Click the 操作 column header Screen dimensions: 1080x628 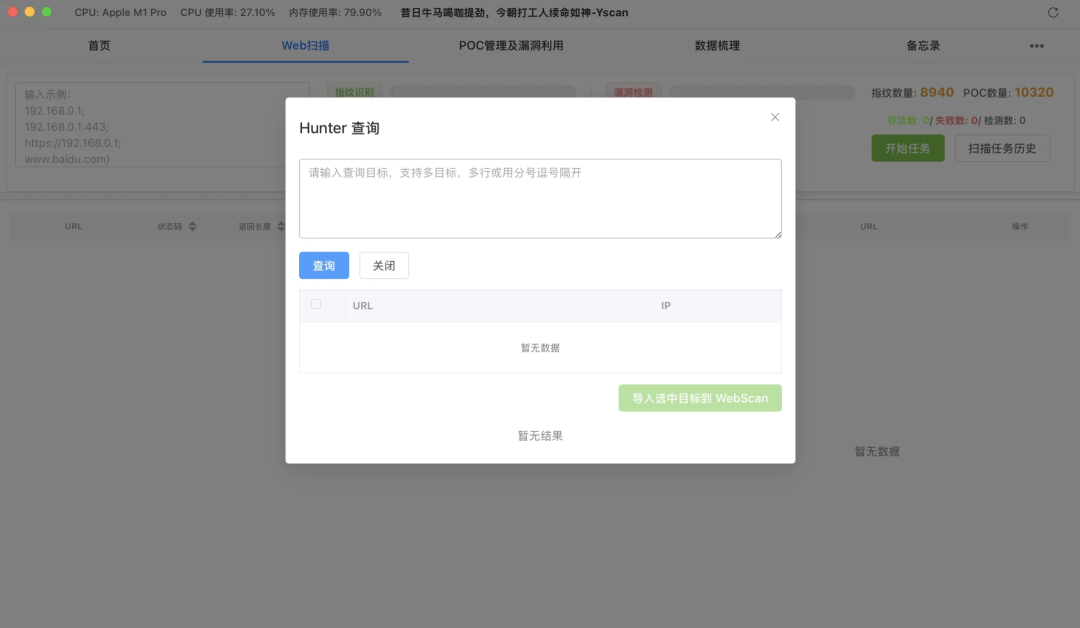[x=1019, y=226]
